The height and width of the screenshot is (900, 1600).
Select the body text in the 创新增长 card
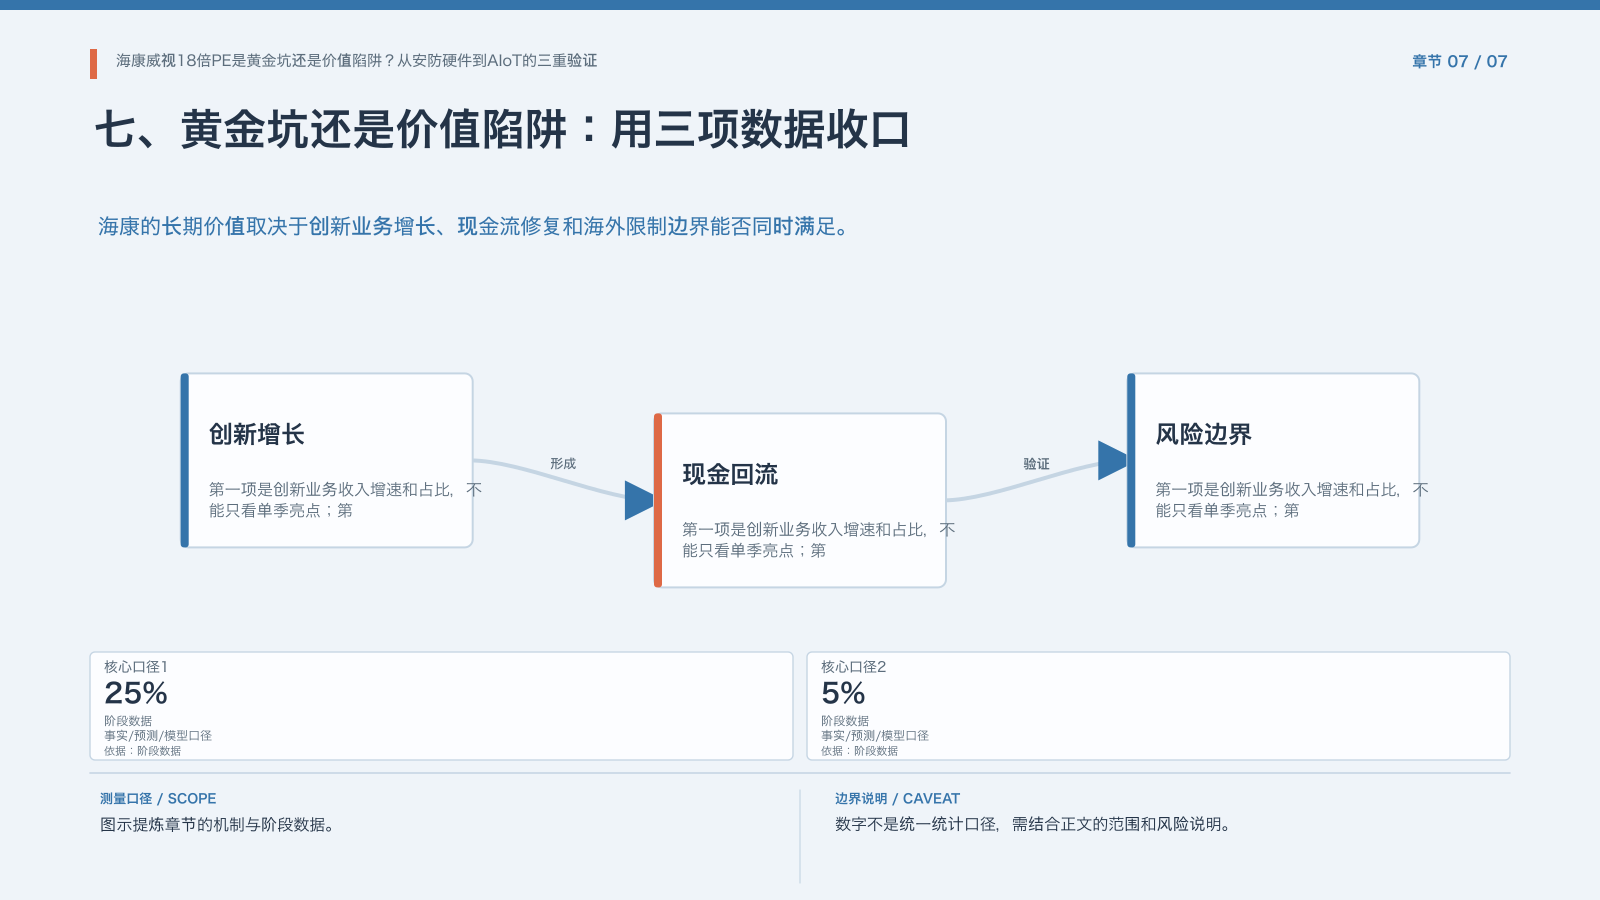coord(345,500)
